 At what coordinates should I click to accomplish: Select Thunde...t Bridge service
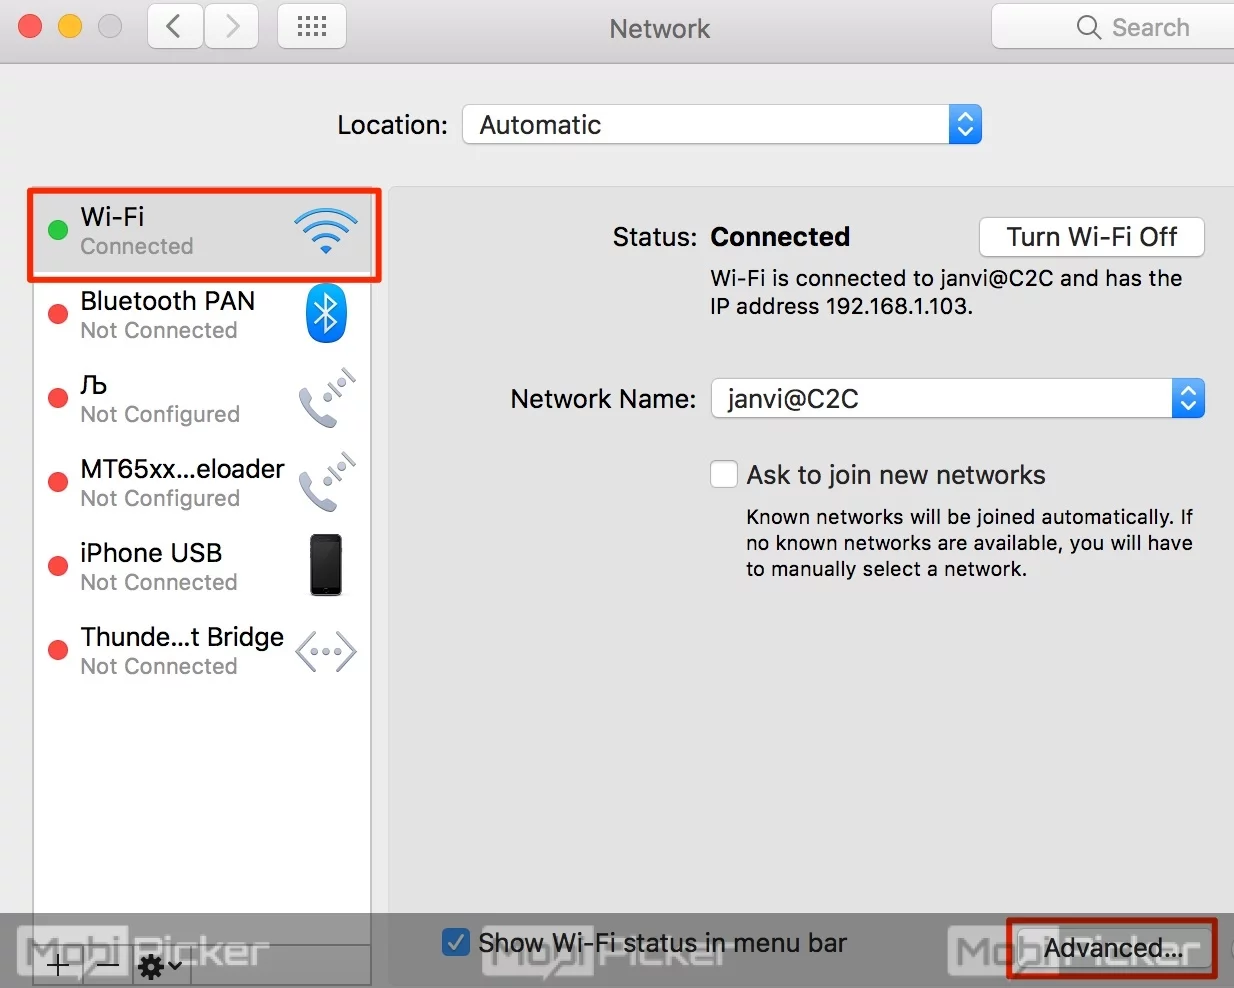pos(202,651)
